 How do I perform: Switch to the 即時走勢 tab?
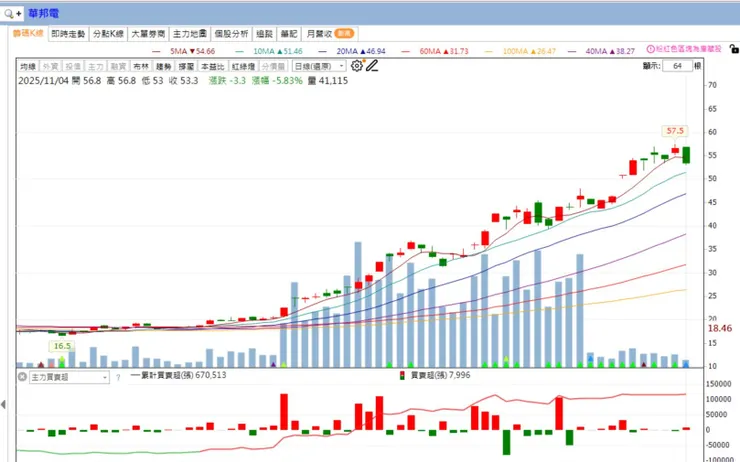pos(68,34)
